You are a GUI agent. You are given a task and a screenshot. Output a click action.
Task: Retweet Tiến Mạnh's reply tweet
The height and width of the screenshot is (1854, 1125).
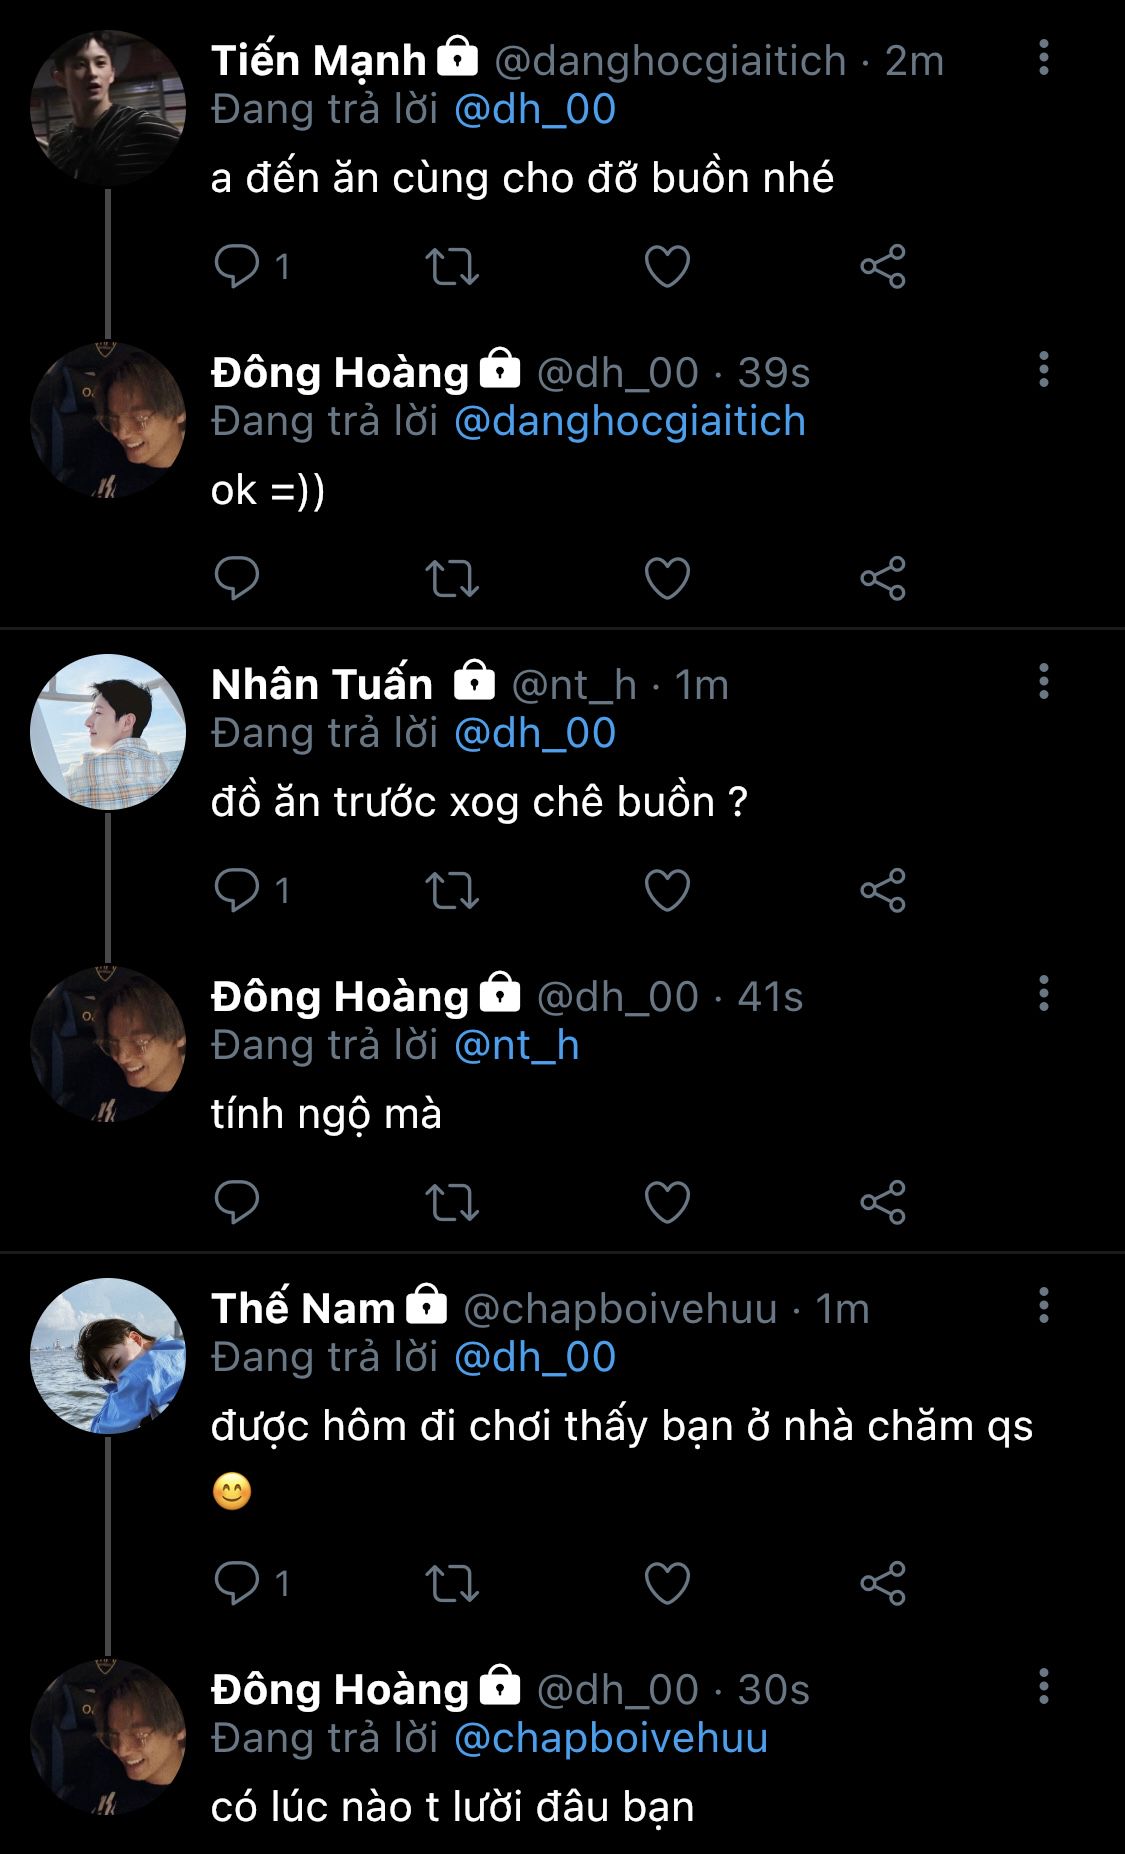tap(452, 267)
